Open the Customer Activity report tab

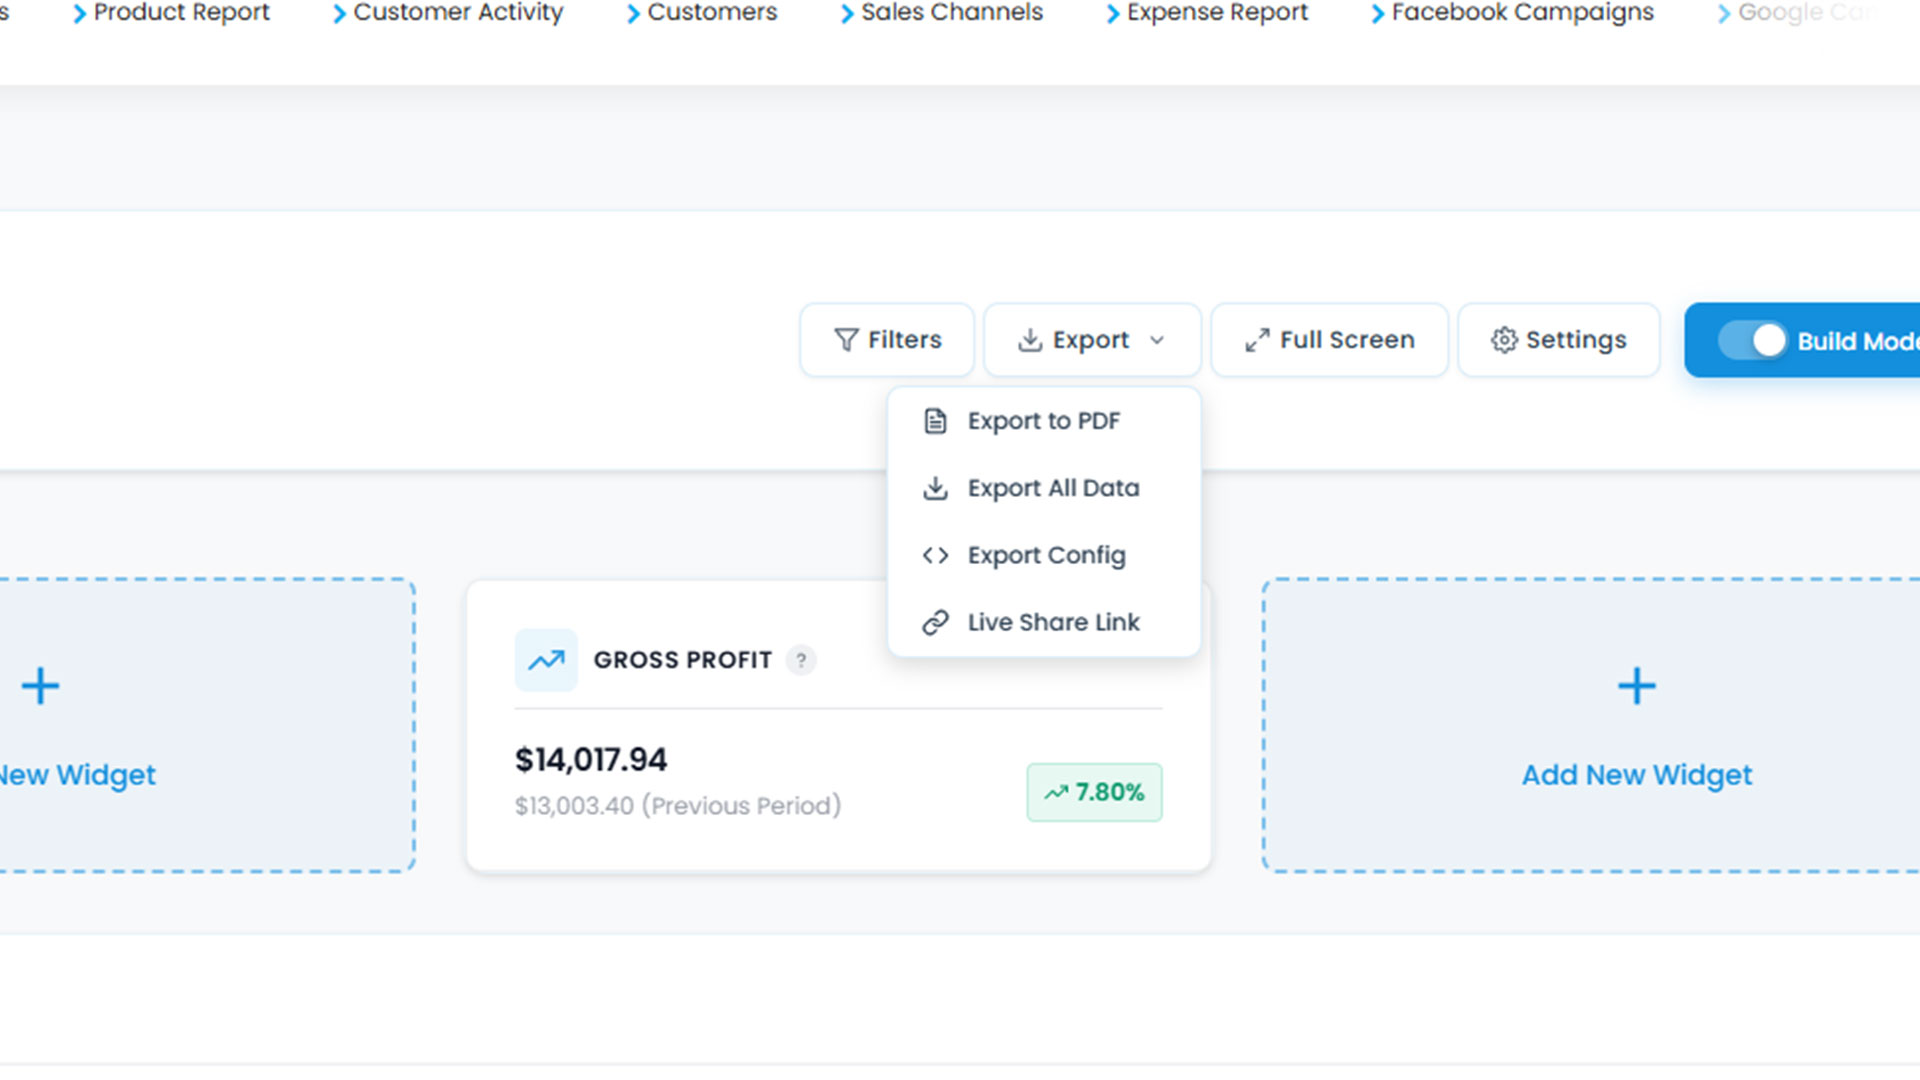tap(457, 13)
